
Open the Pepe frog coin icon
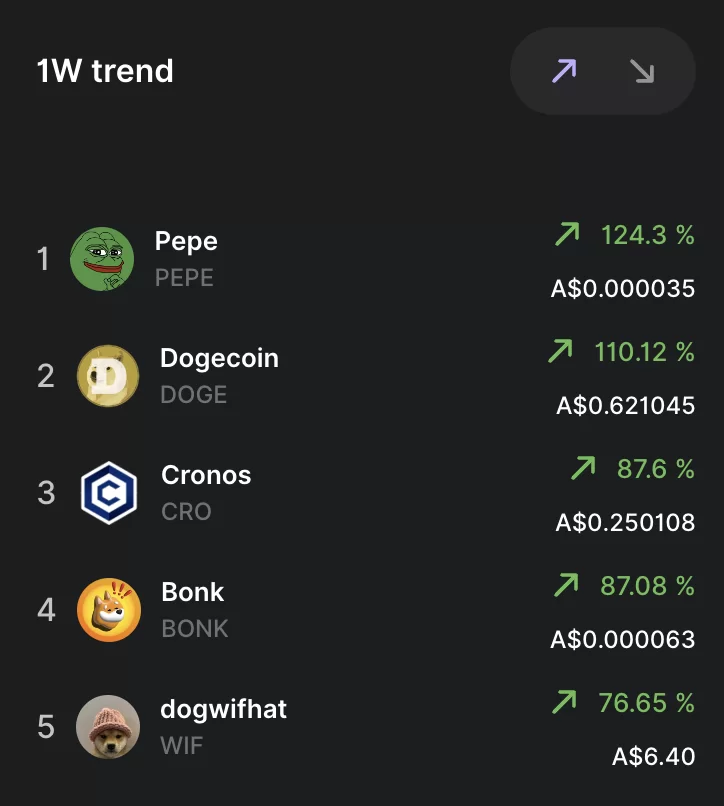(102, 259)
